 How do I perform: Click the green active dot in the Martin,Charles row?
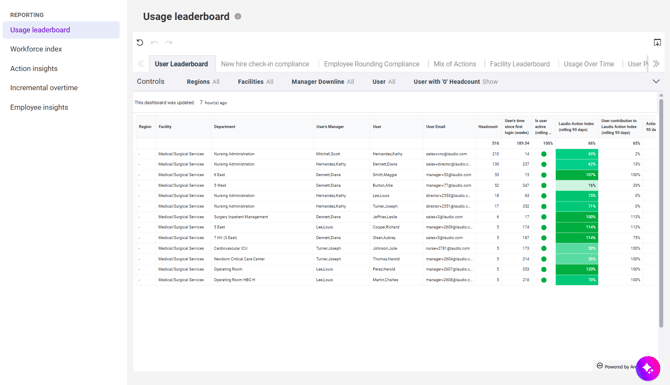click(544, 280)
